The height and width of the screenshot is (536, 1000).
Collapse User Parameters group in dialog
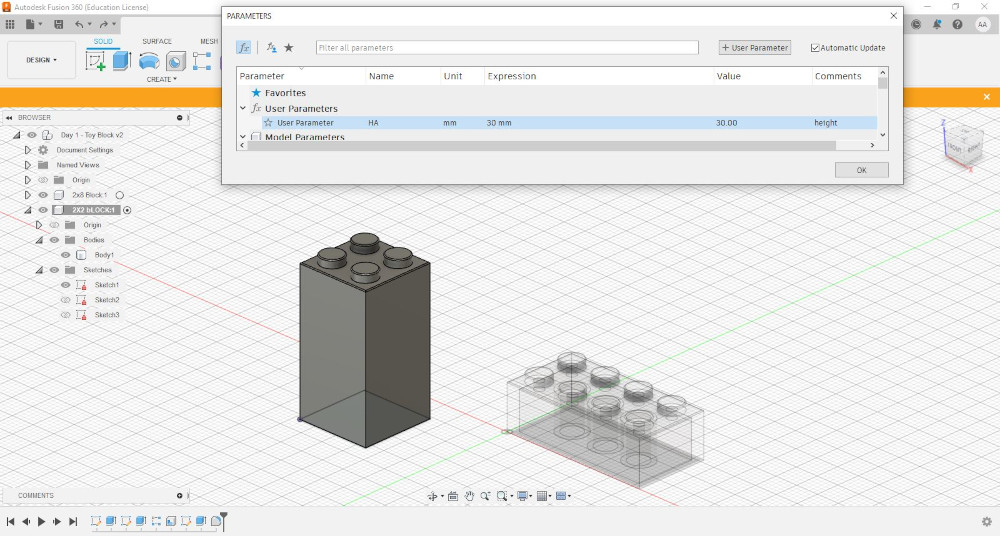(243, 108)
